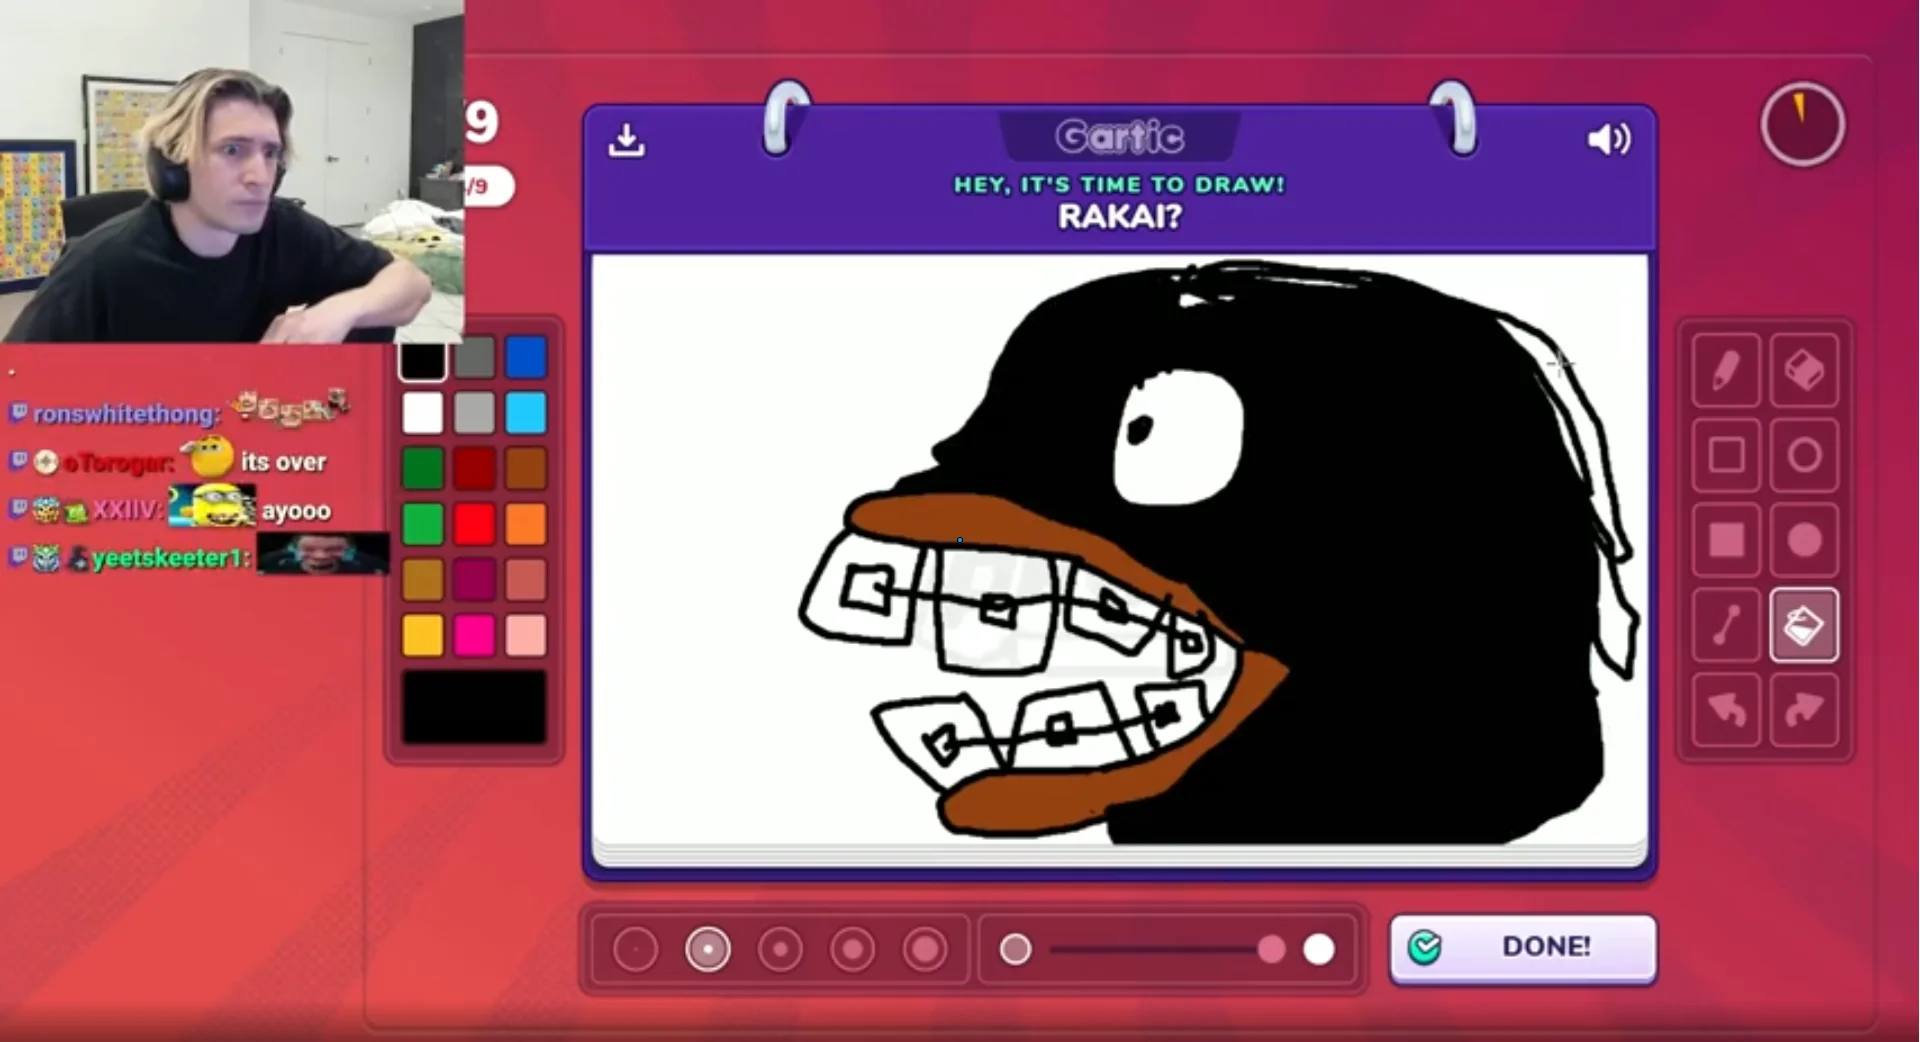Choose the empty rectangle shape tool
Image resolution: width=1920 pixels, height=1042 pixels.
[x=1726, y=456]
